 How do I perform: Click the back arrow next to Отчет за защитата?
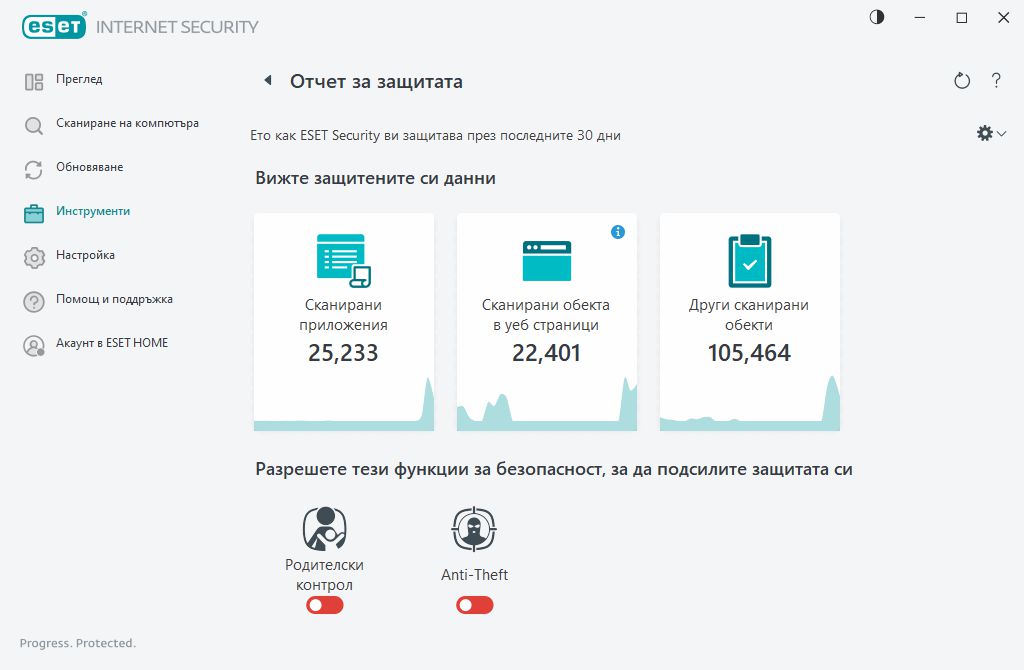[x=267, y=81]
